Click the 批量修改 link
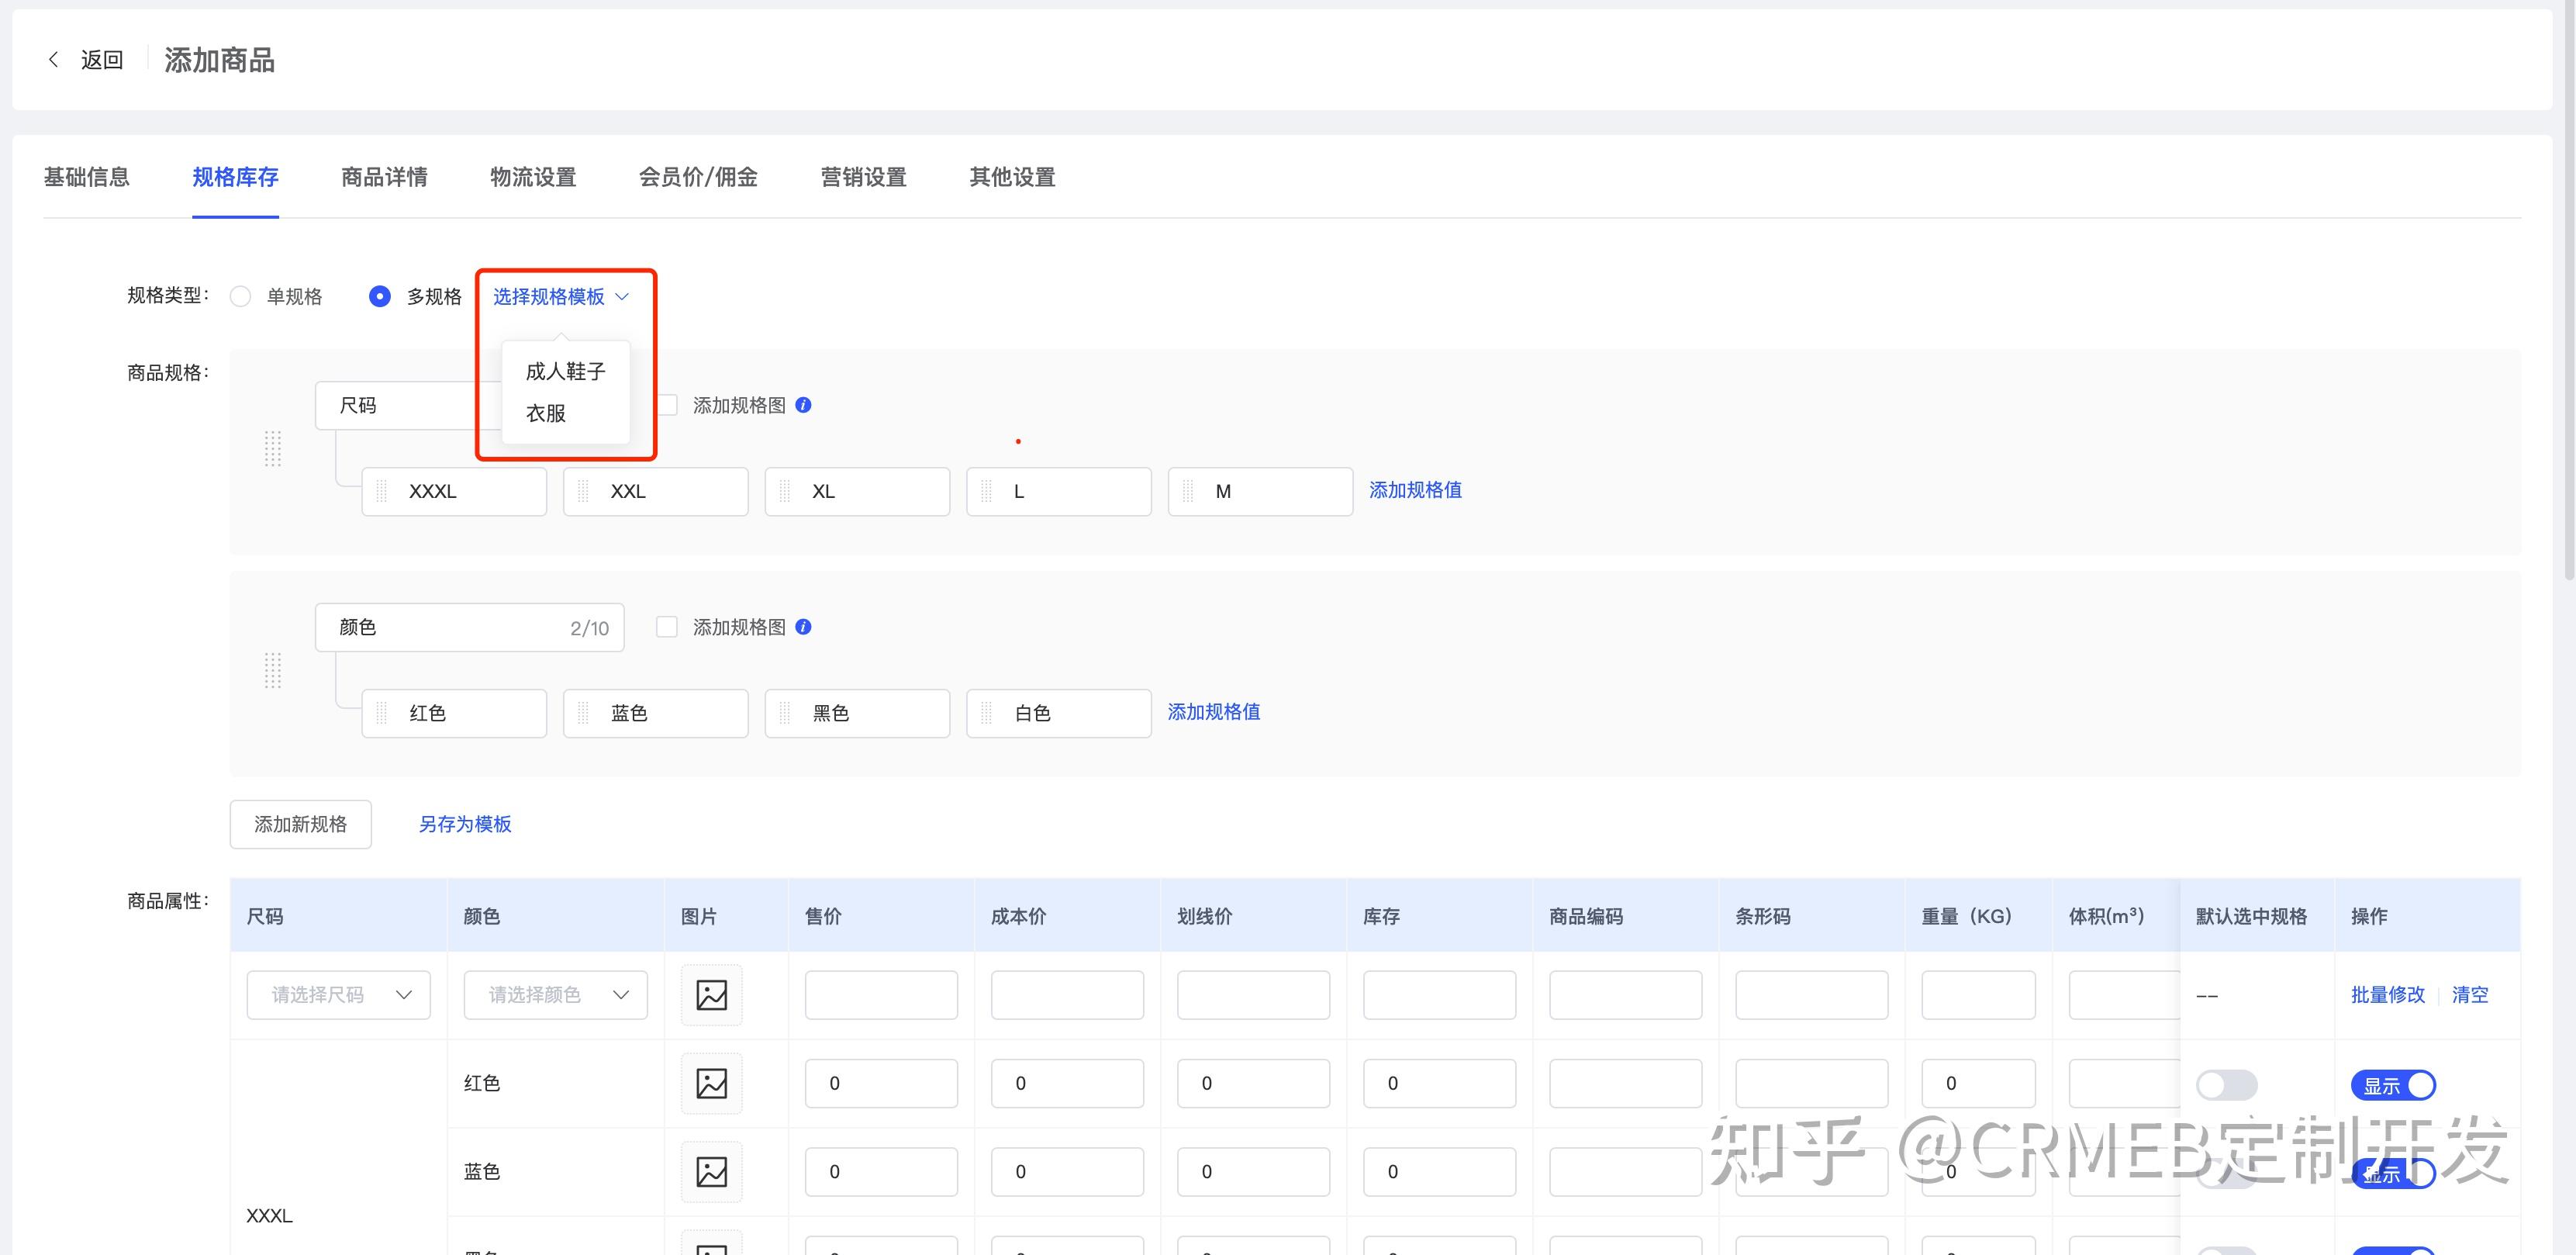The width and height of the screenshot is (2576, 1255). [x=2388, y=995]
